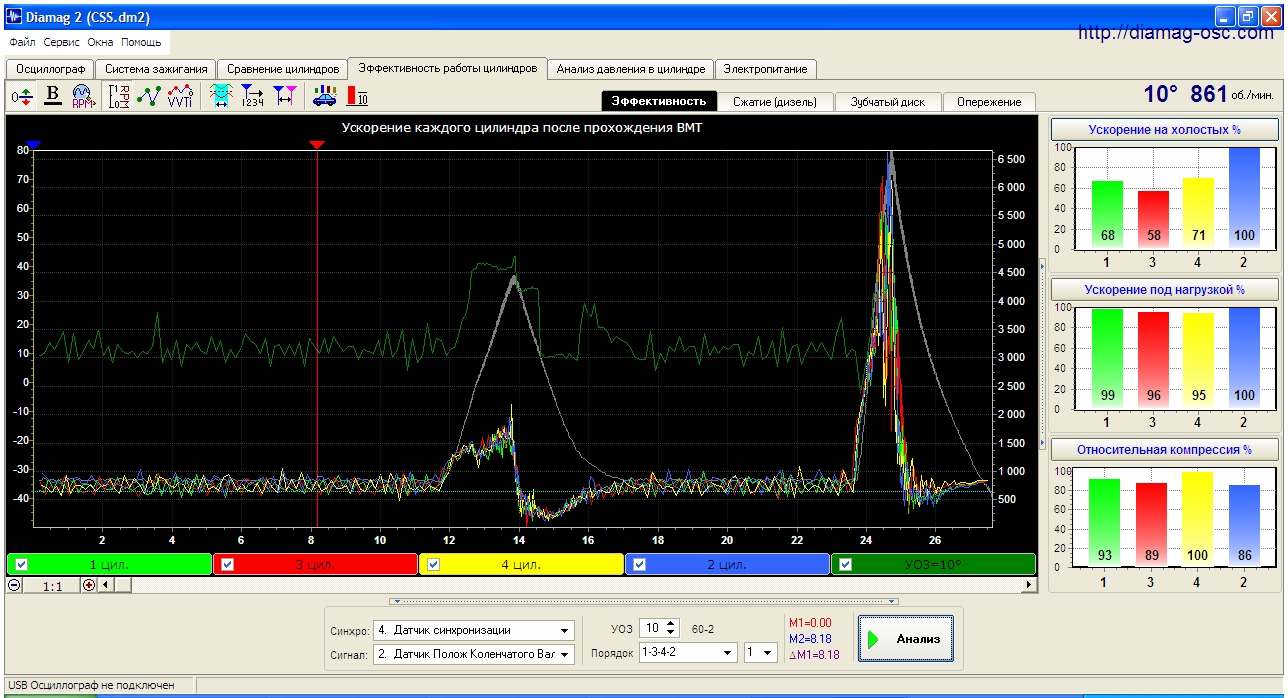Click the status text USB Осциллограф не подключен
Image resolution: width=1288 pixels, height=698 pixels.
point(91,685)
